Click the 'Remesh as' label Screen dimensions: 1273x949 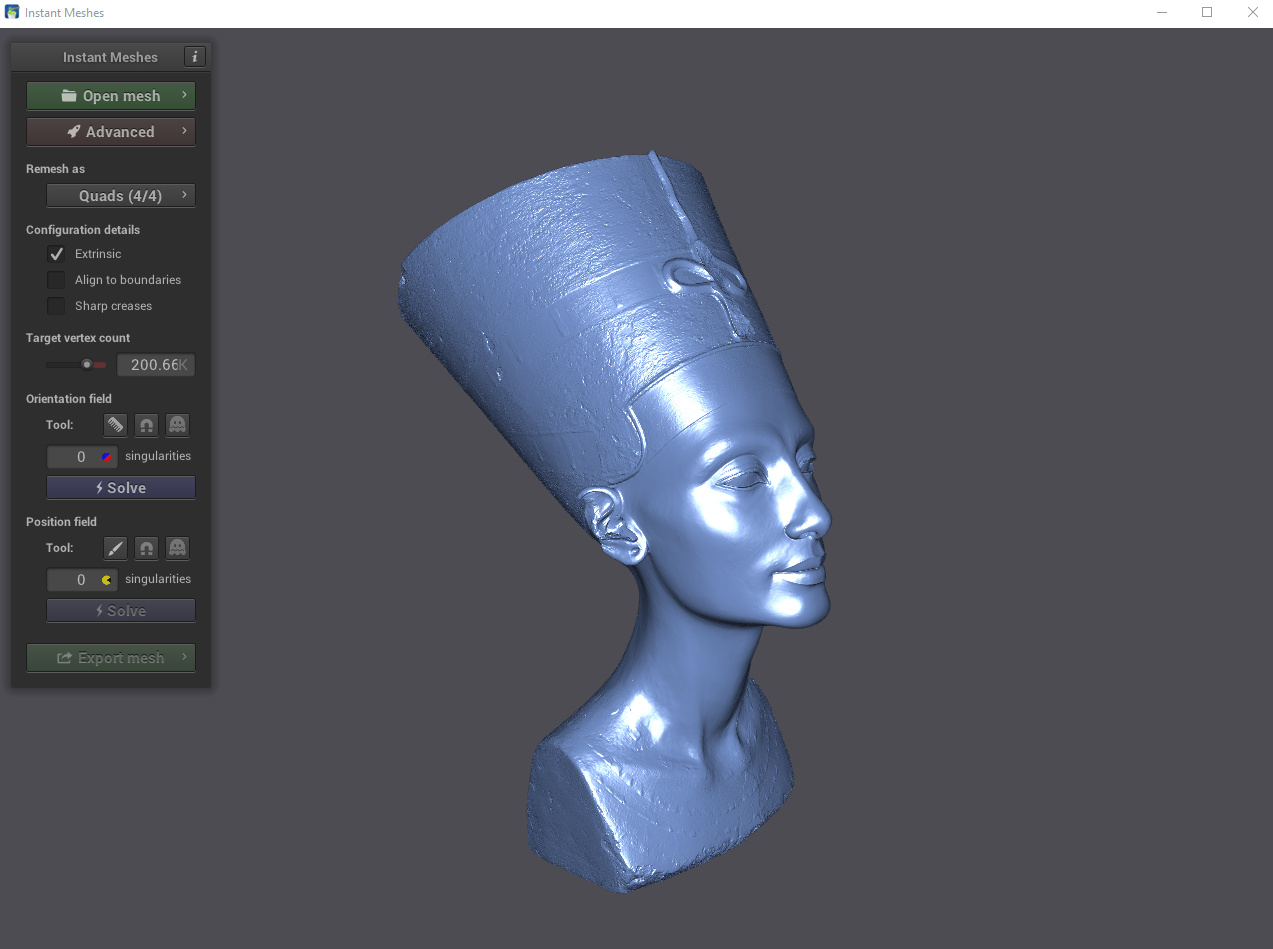coord(55,169)
